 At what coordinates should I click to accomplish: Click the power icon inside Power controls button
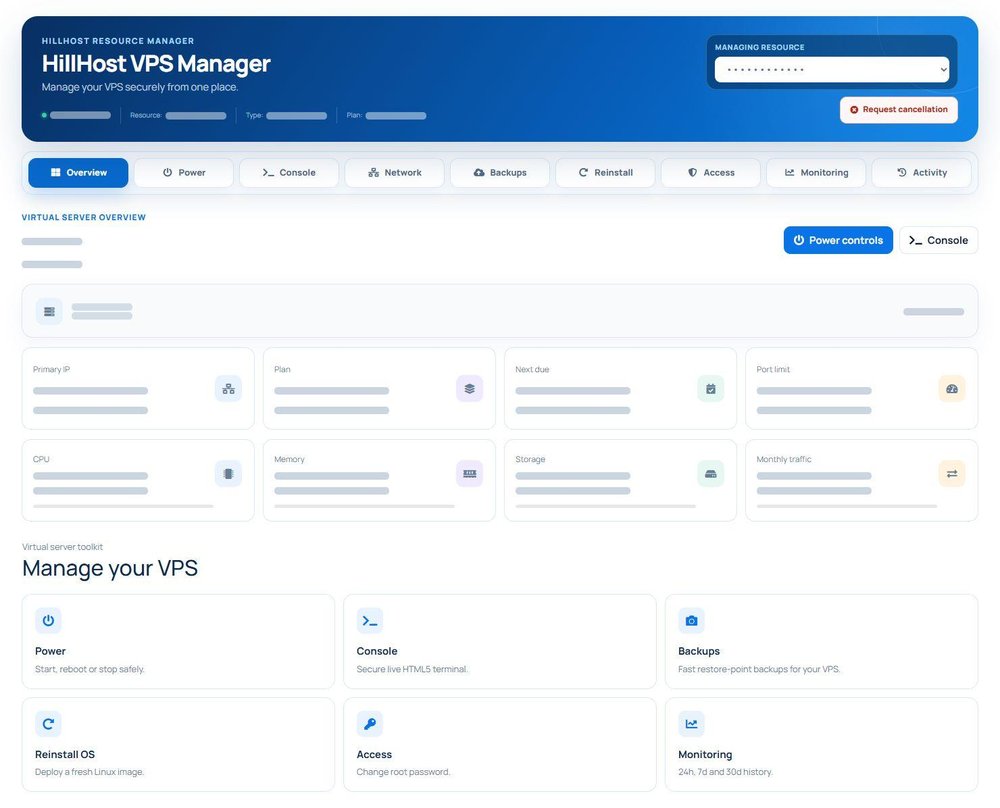click(x=798, y=240)
